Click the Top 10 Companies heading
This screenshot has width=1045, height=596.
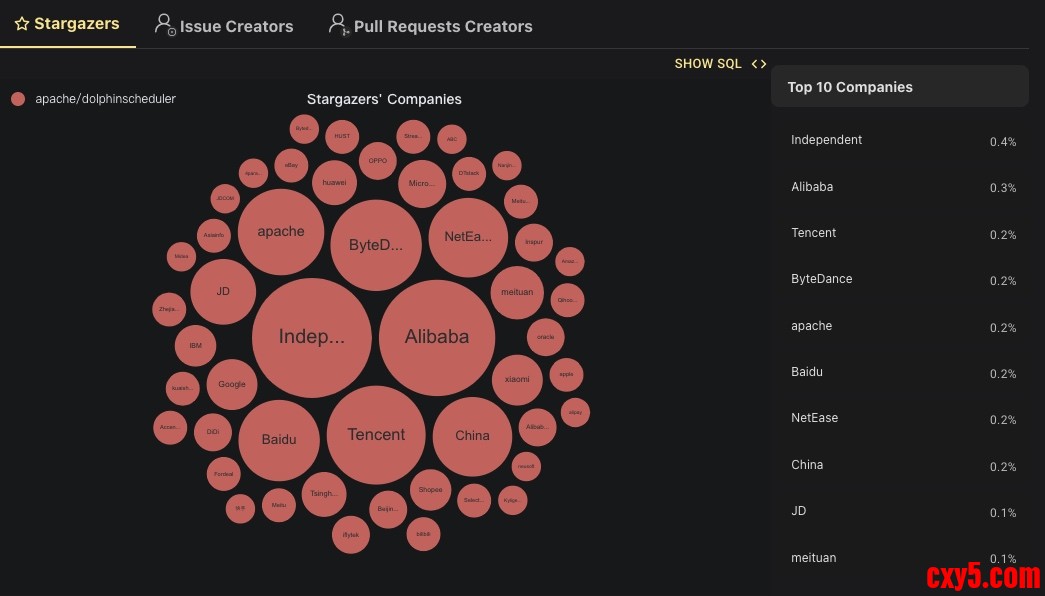(850, 87)
